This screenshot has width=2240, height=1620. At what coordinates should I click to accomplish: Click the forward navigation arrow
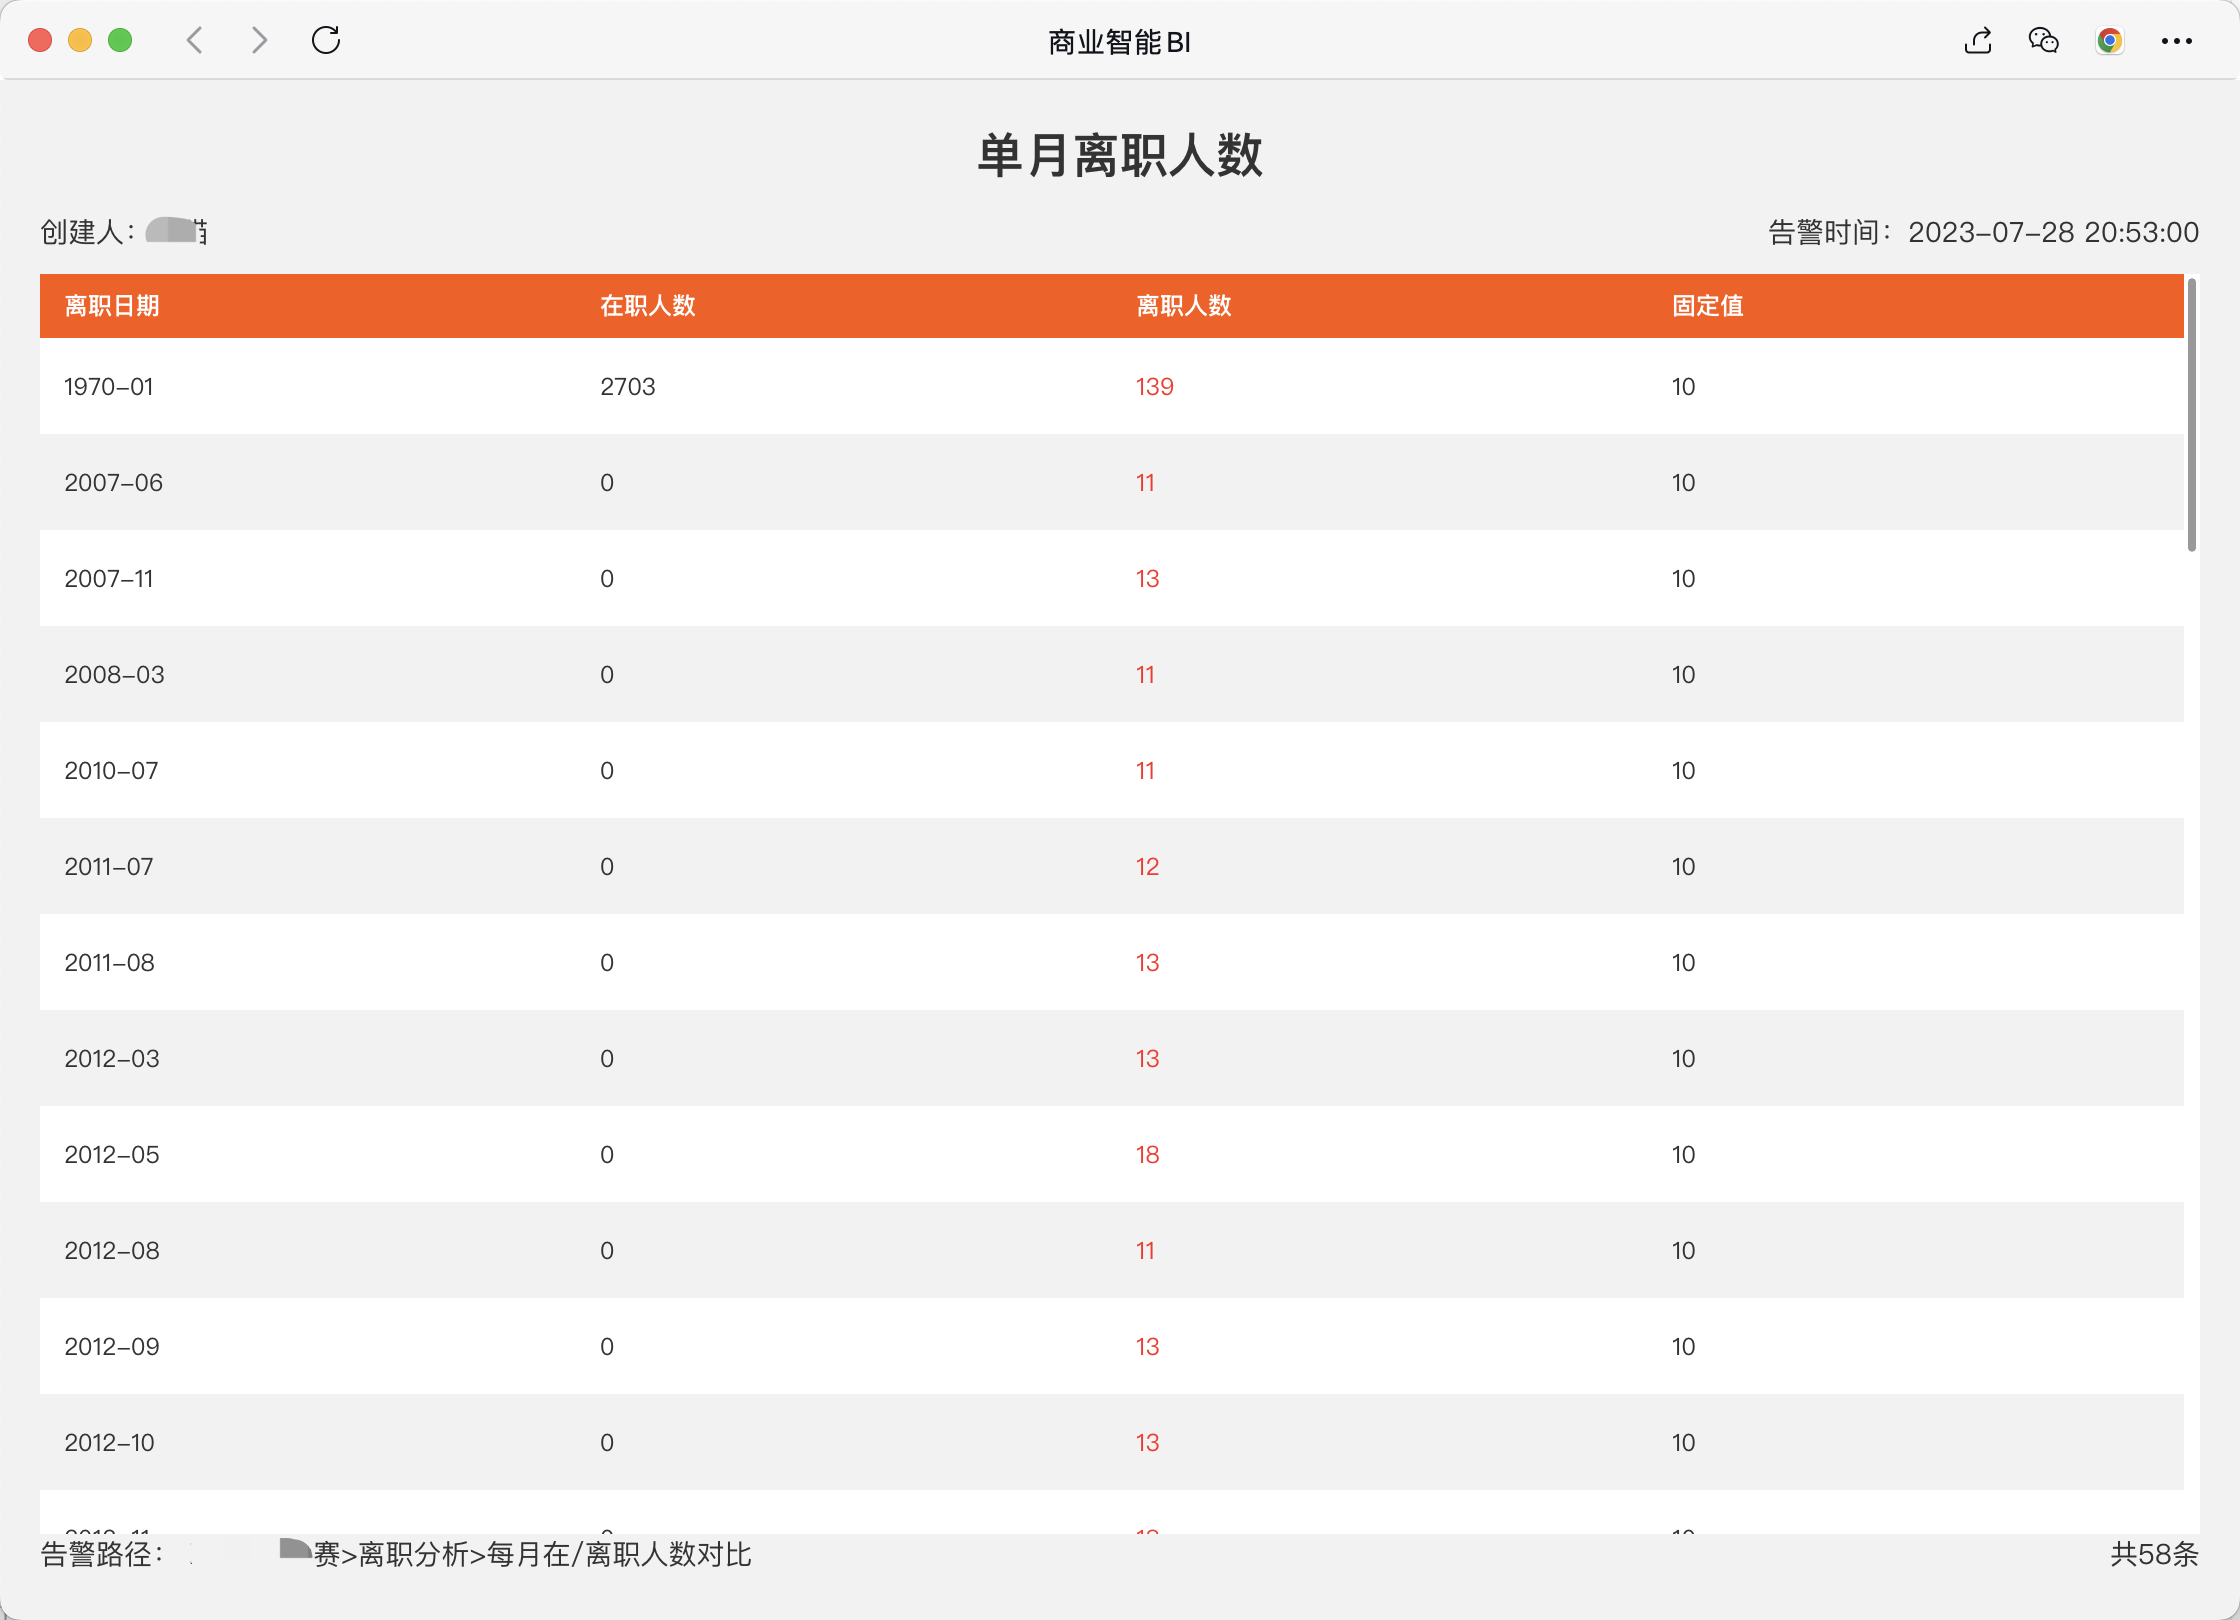(259, 40)
